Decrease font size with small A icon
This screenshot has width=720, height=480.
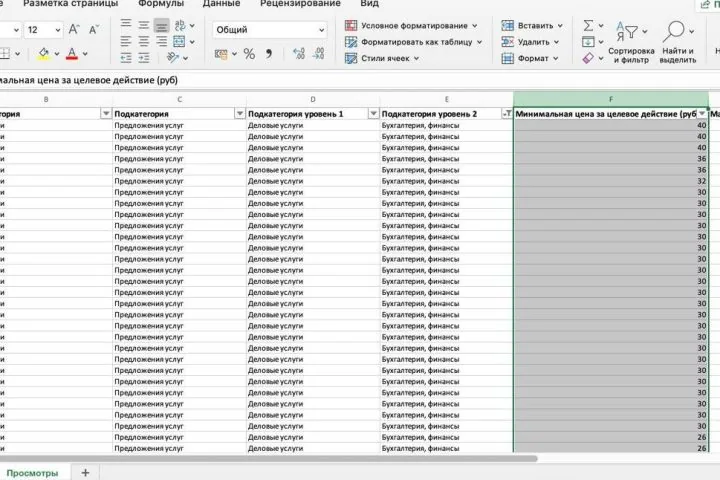point(94,30)
